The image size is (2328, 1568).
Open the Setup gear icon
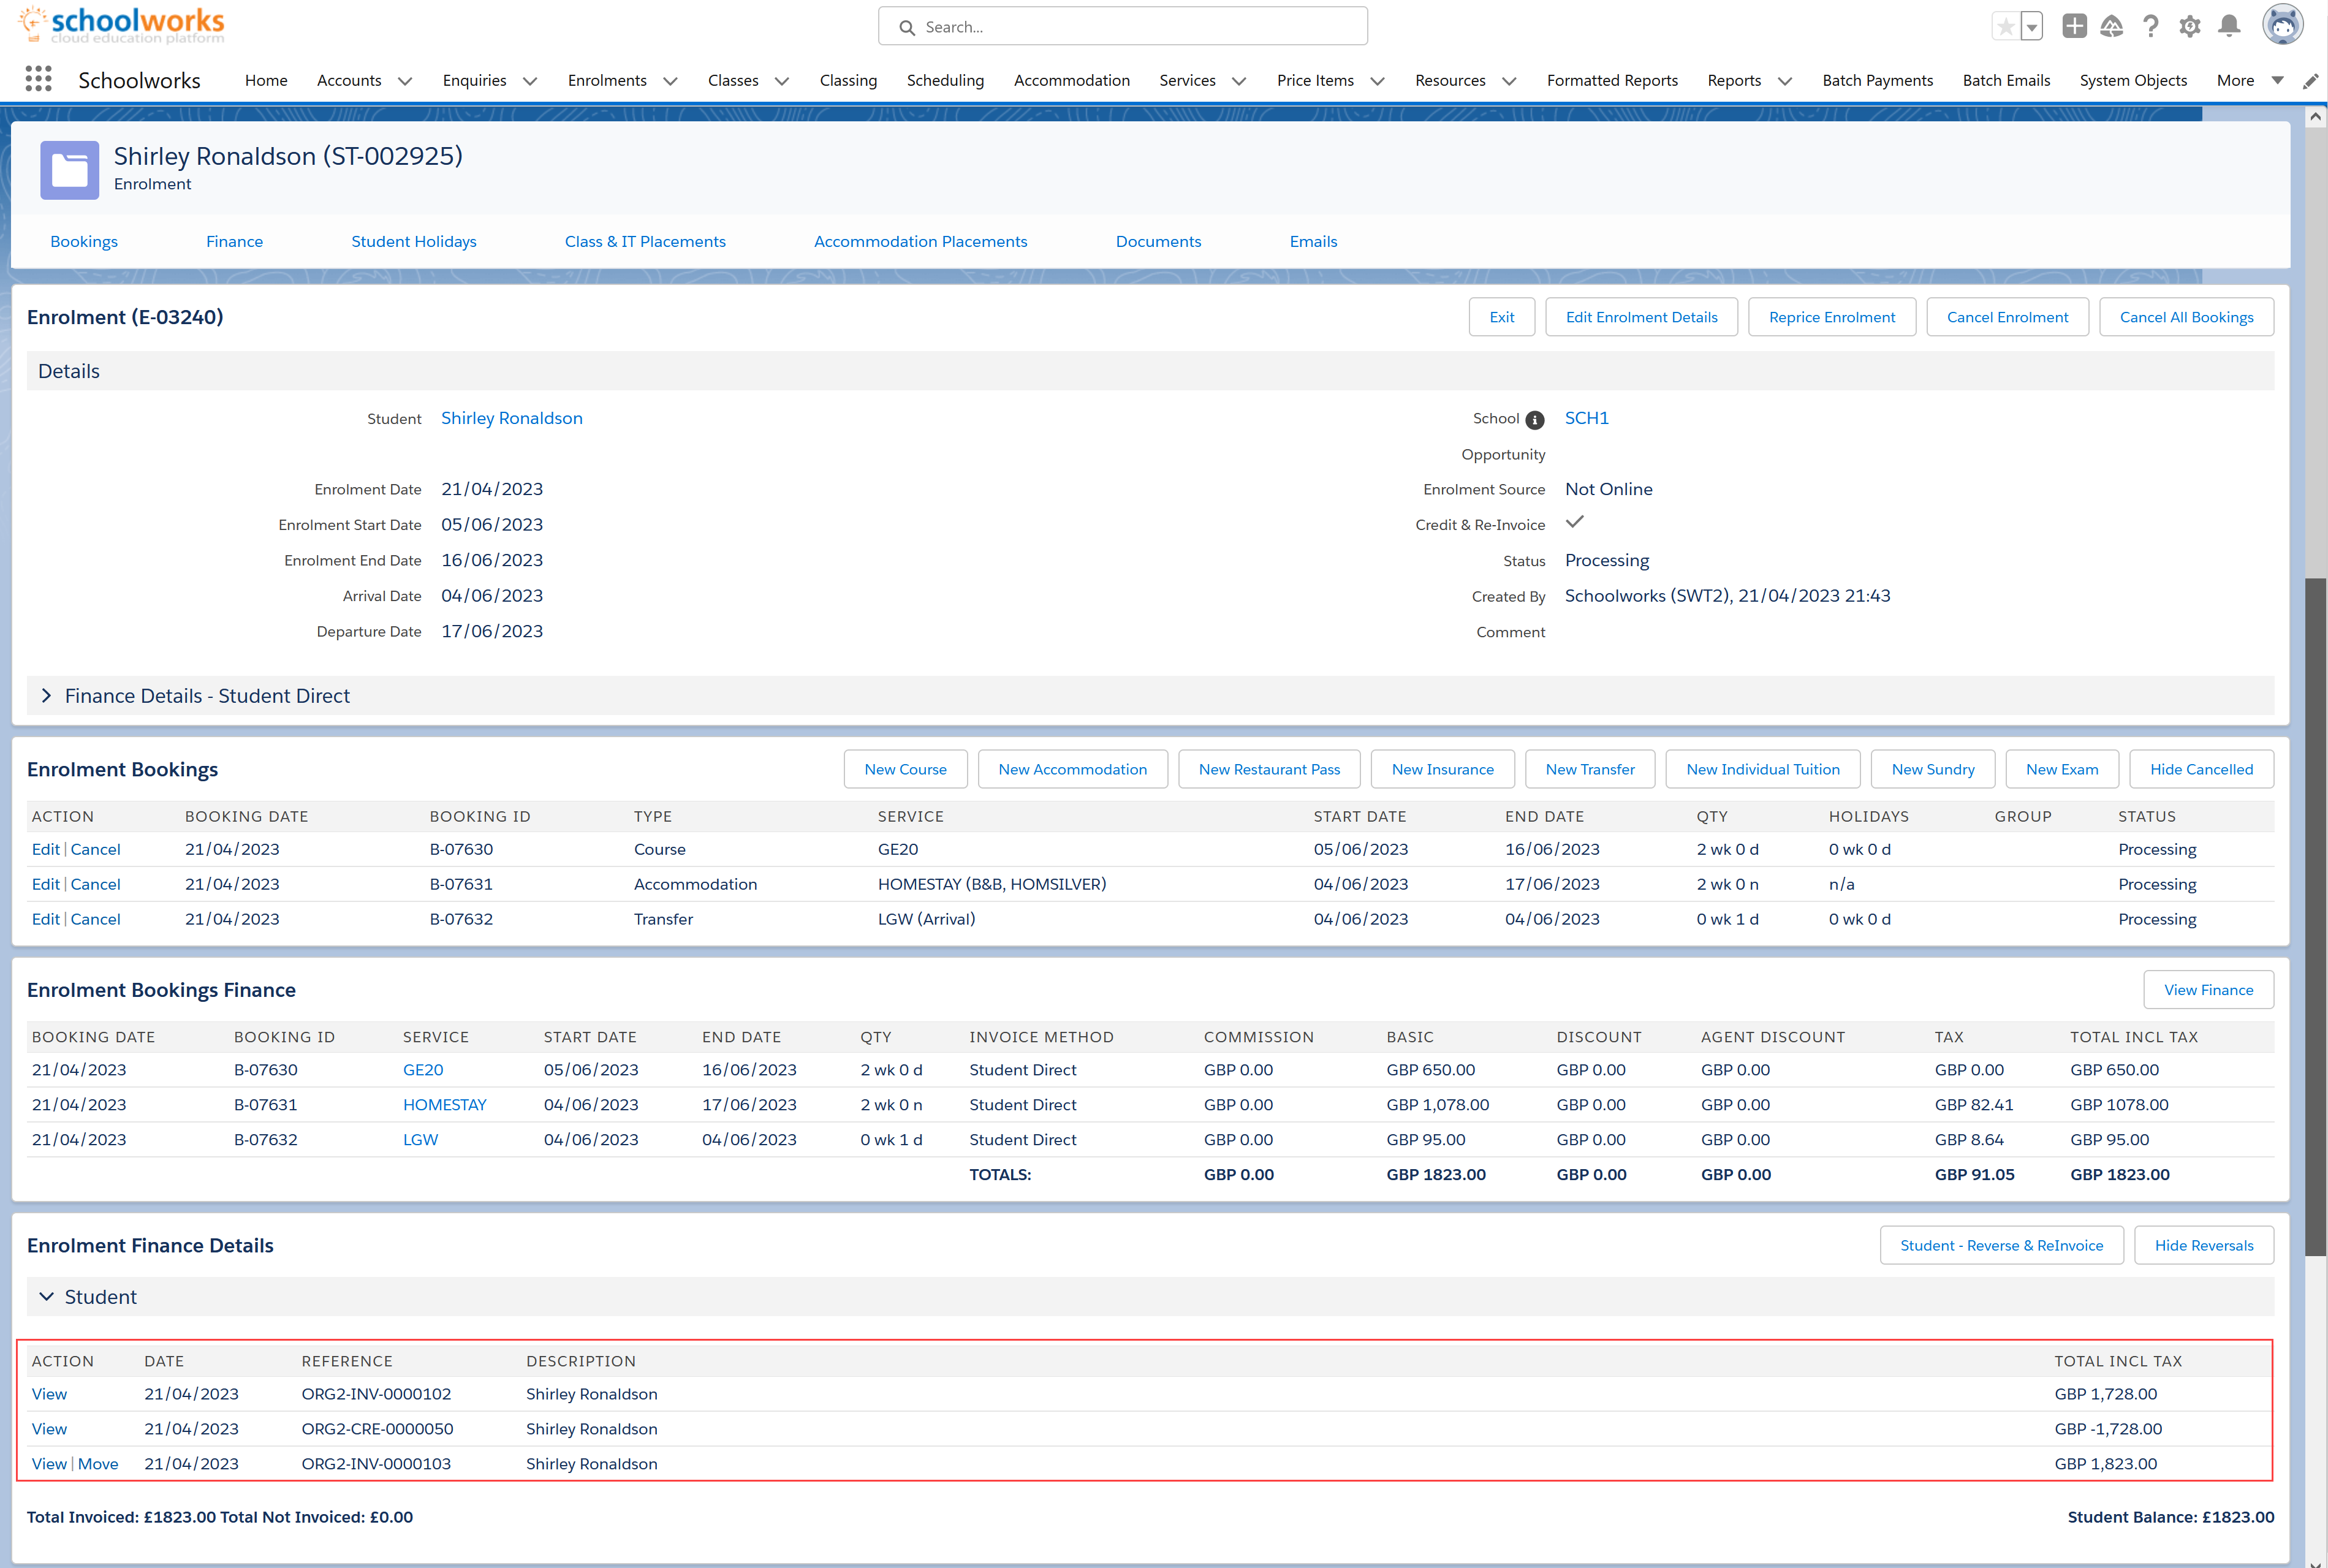(2189, 26)
